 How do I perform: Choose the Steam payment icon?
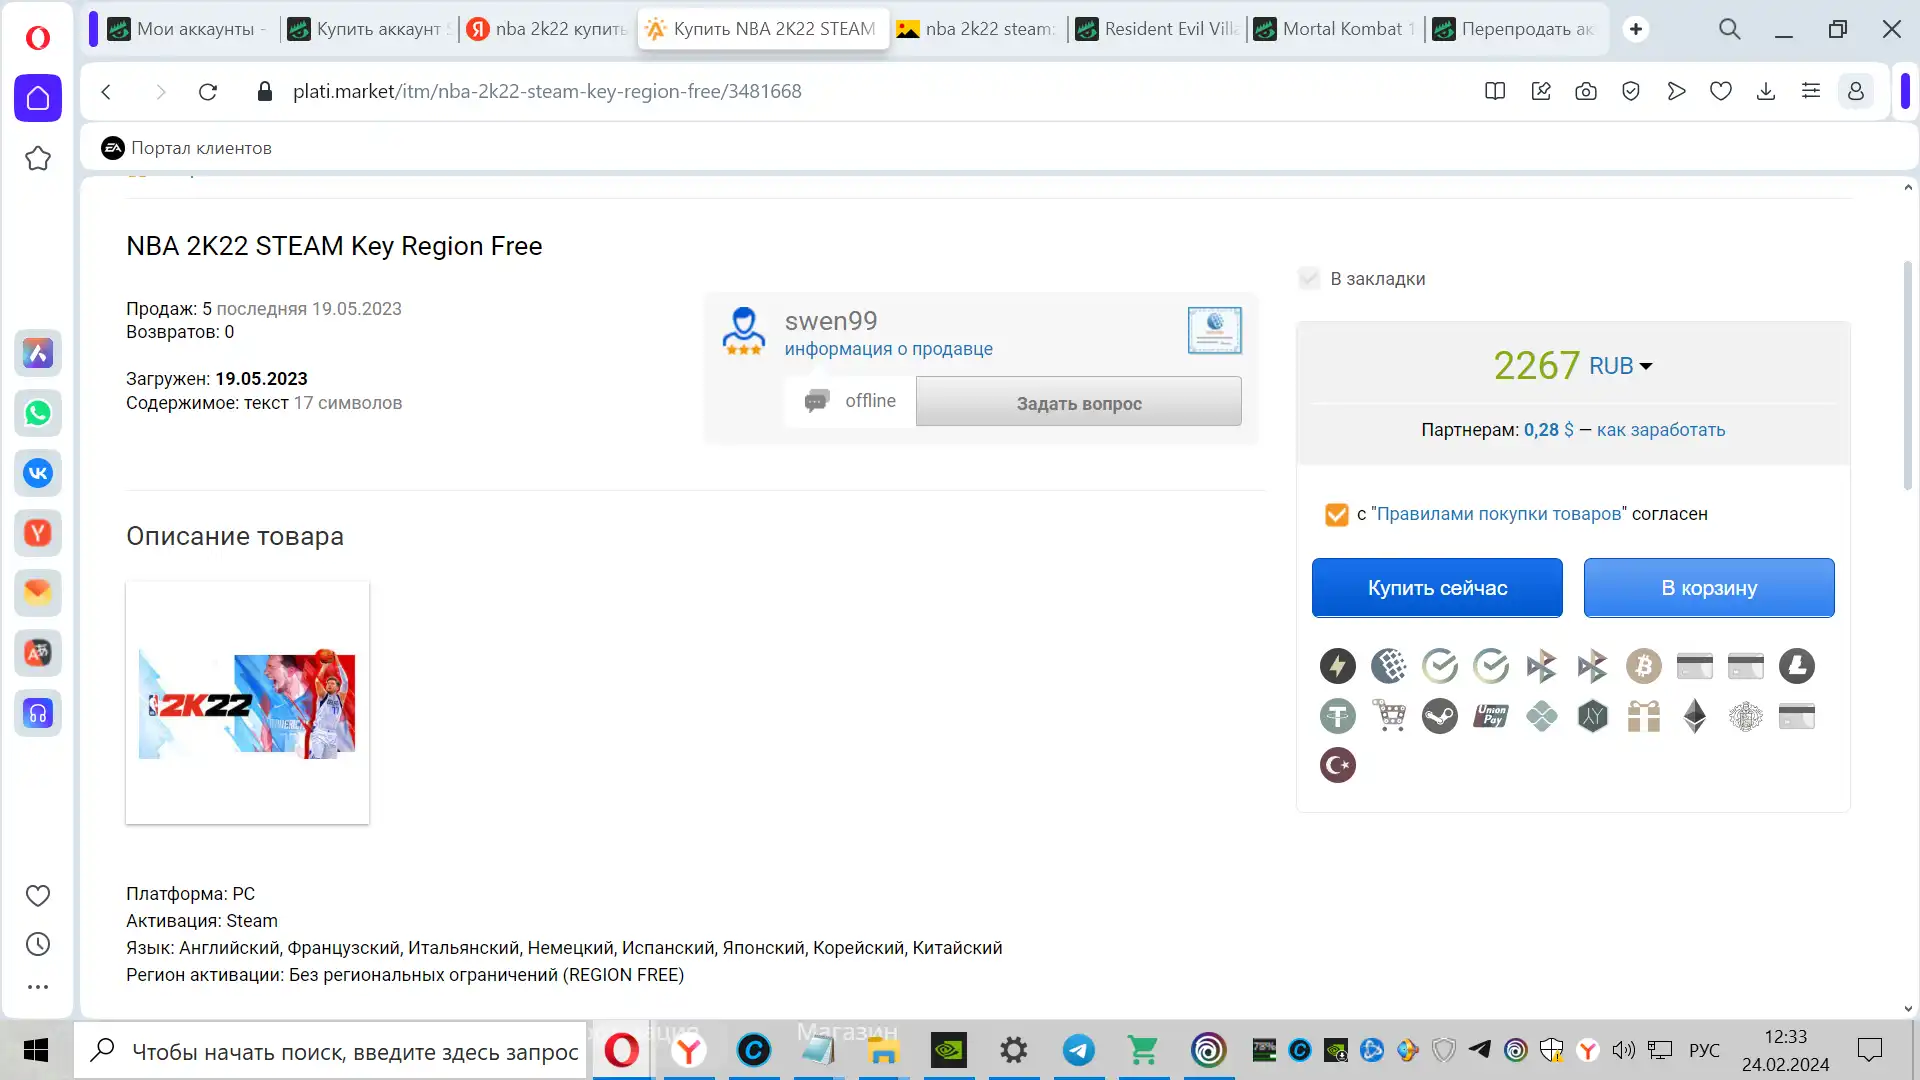(1440, 716)
